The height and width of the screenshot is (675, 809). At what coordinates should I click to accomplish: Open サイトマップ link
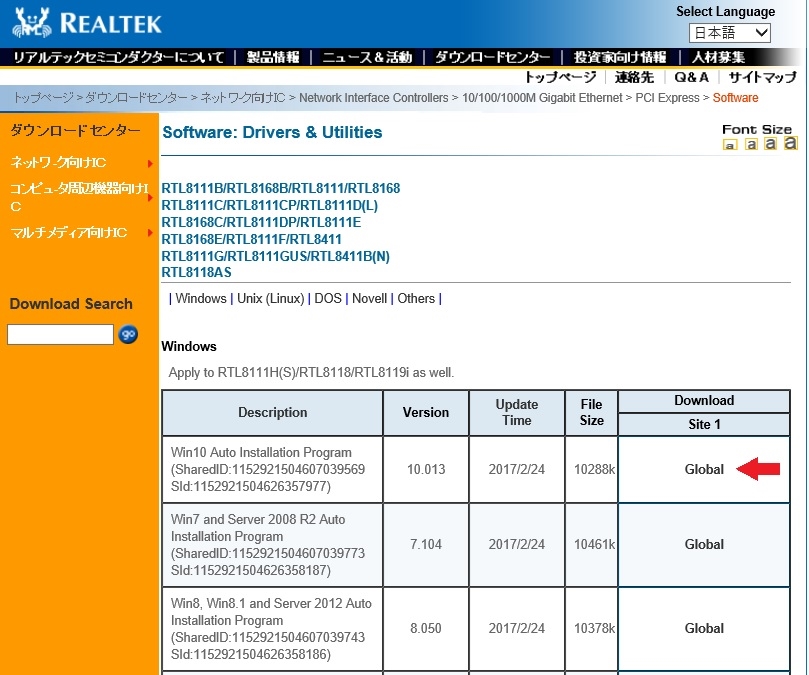(763, 77)
